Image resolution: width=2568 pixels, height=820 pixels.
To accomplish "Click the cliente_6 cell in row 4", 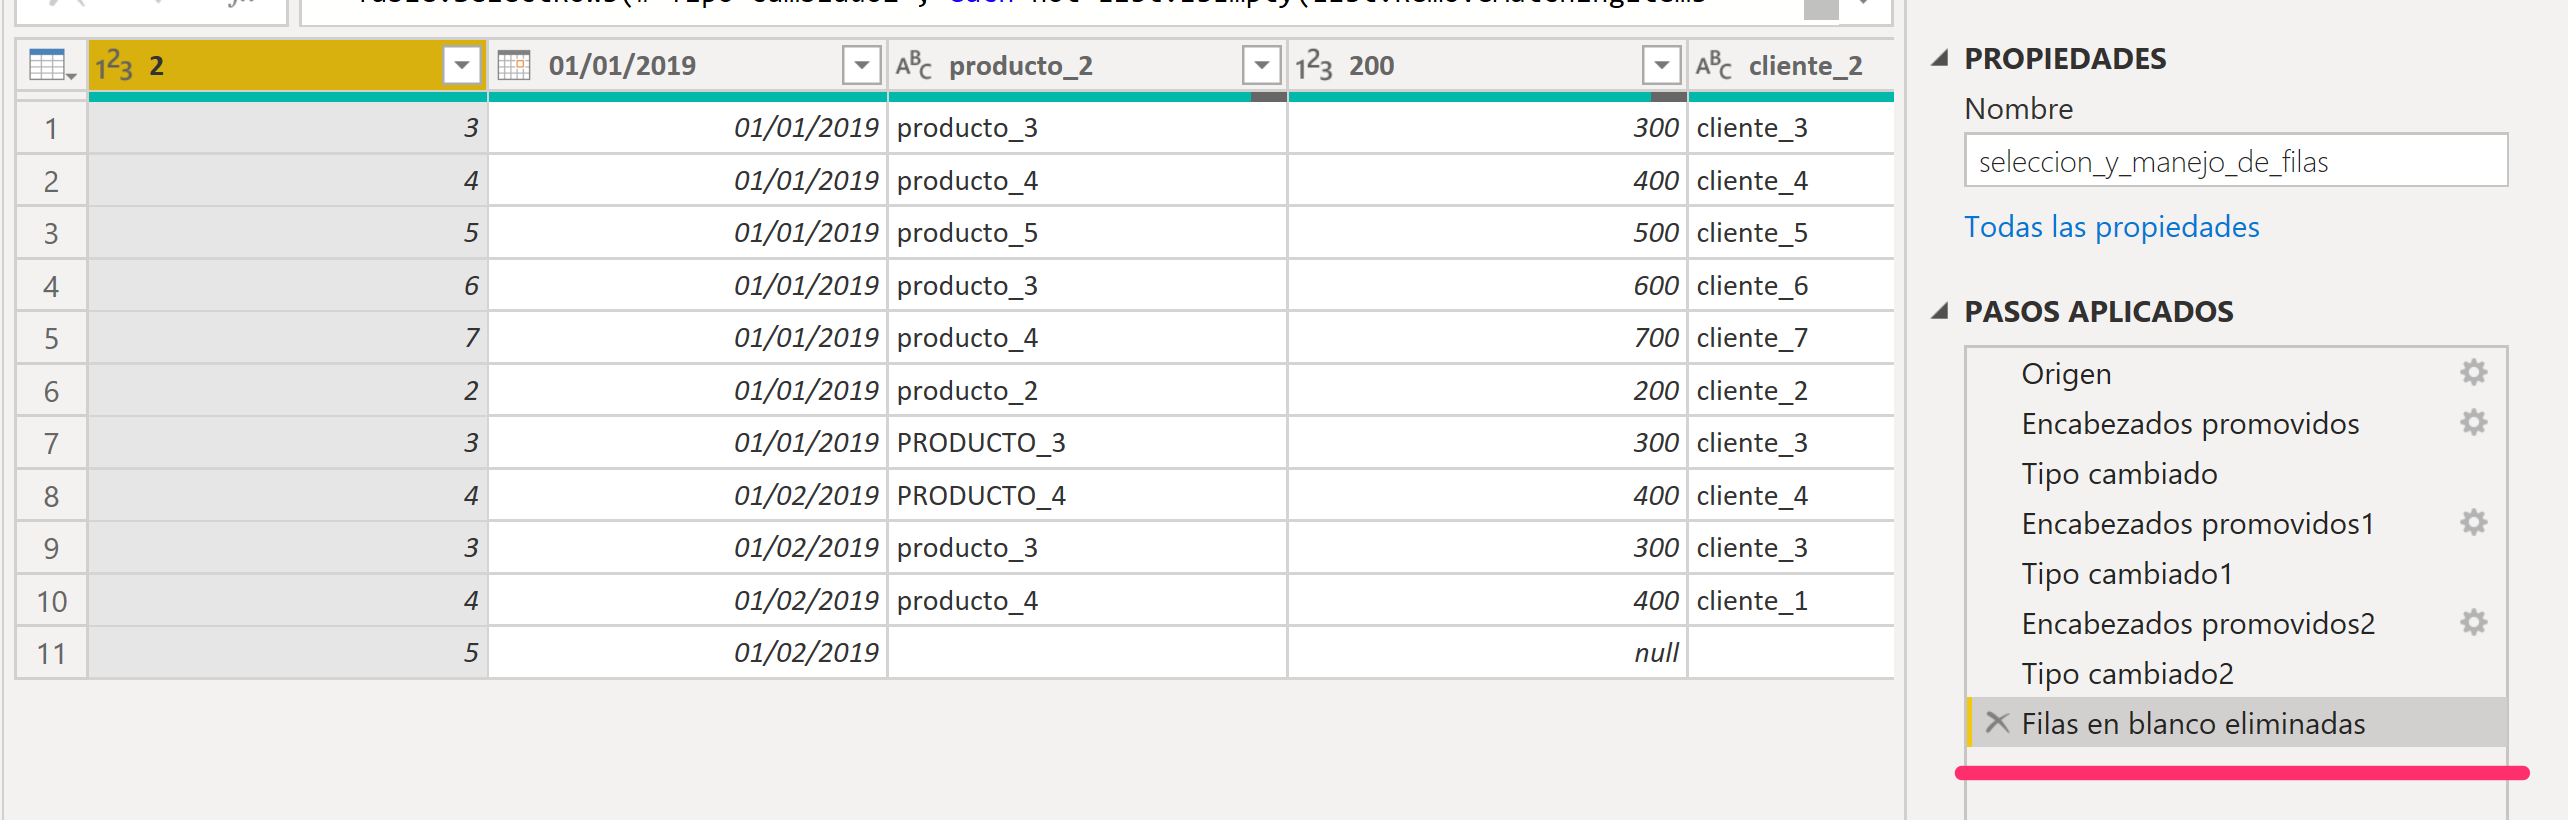I will [1791, 286].
